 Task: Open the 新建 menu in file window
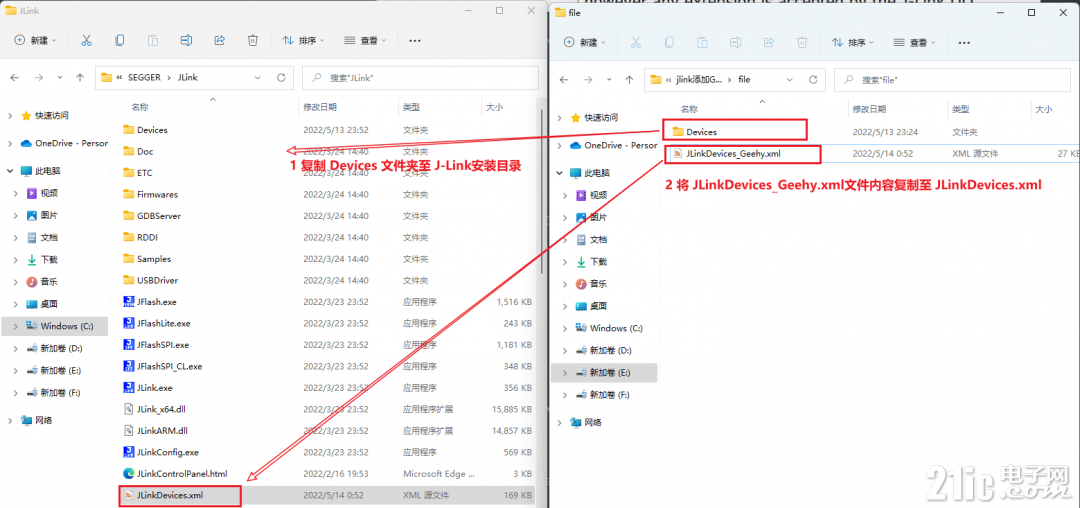585,42
